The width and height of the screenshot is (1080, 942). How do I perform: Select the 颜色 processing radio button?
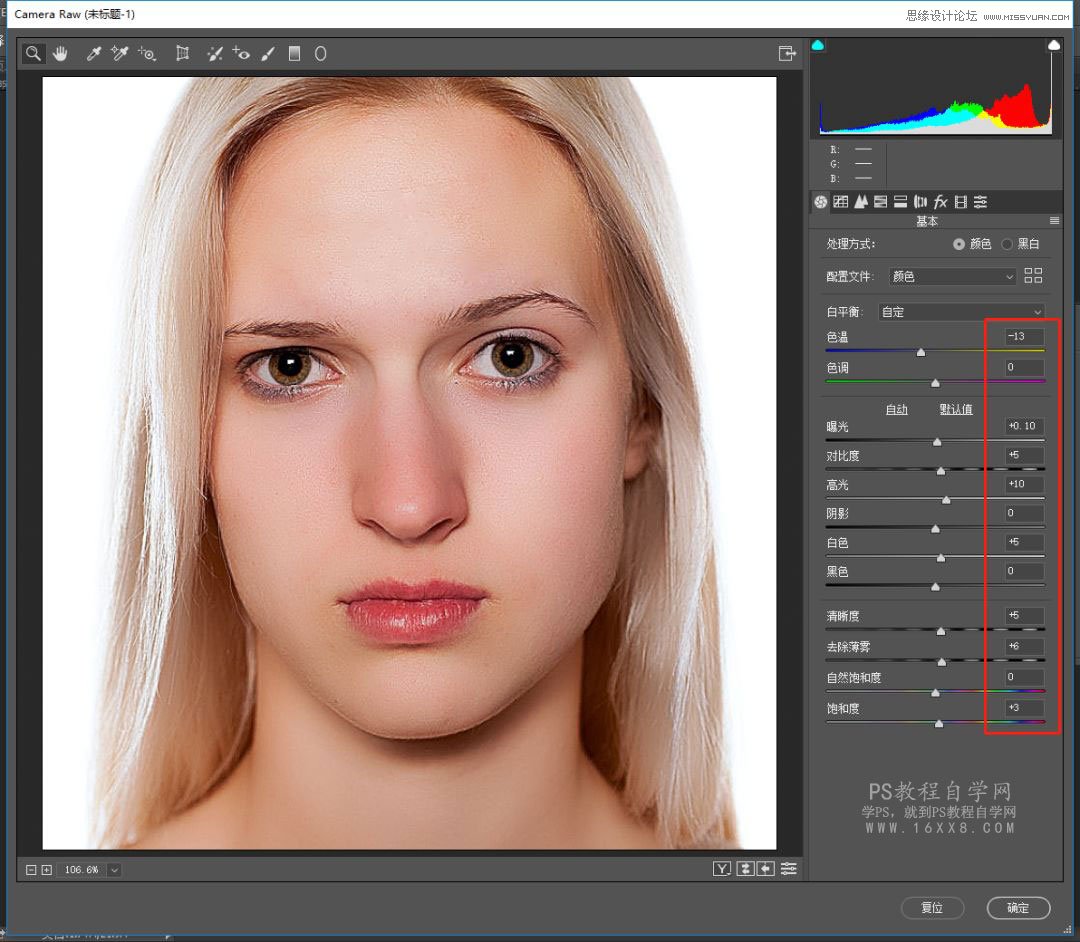(959, 244)
